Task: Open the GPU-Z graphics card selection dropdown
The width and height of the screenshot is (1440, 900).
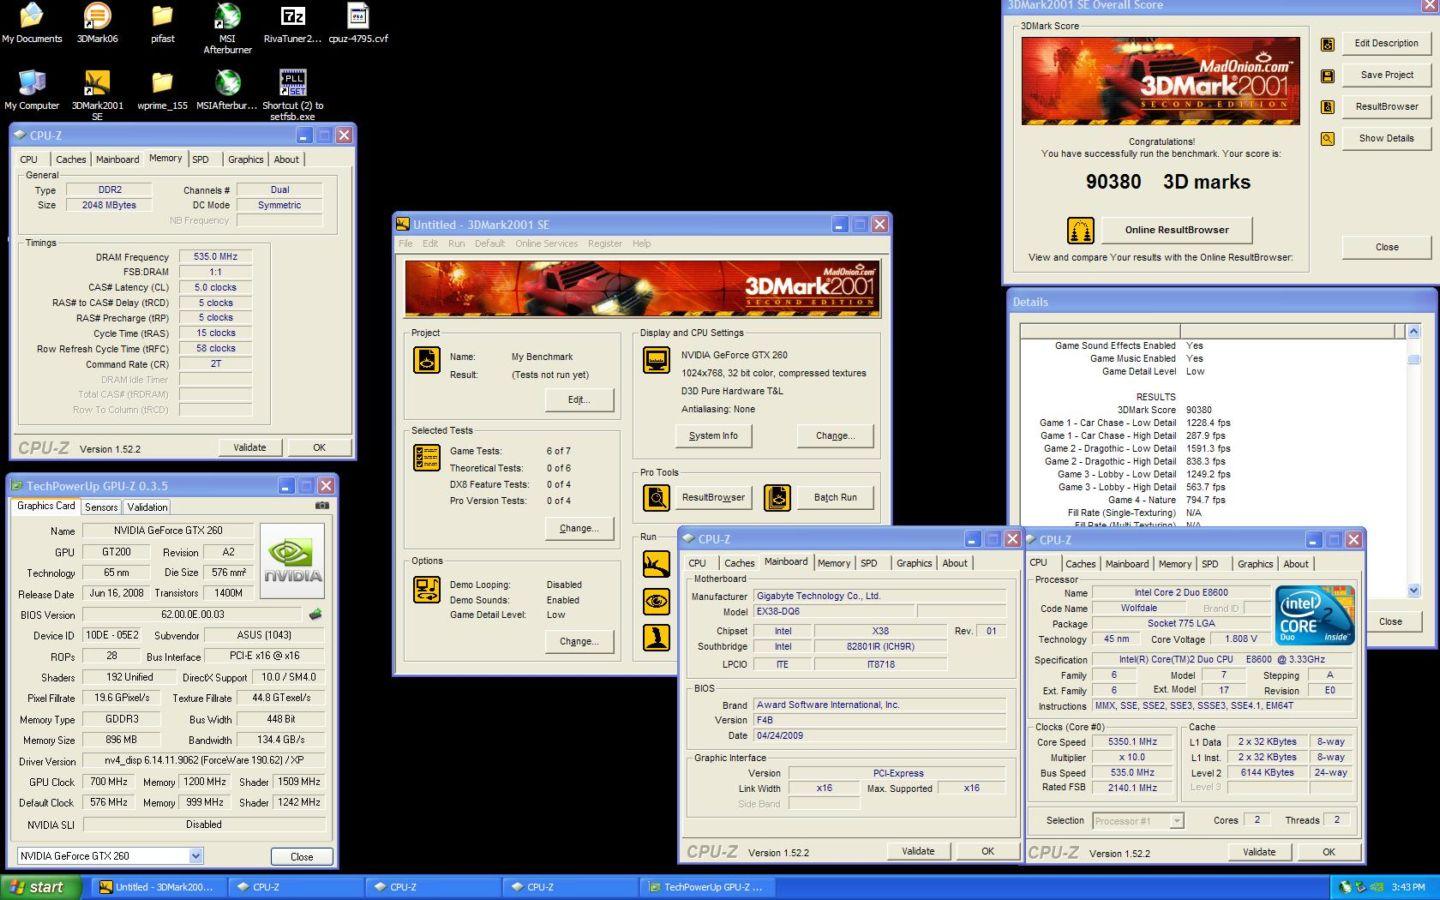Action: click(x=196, y=856)
